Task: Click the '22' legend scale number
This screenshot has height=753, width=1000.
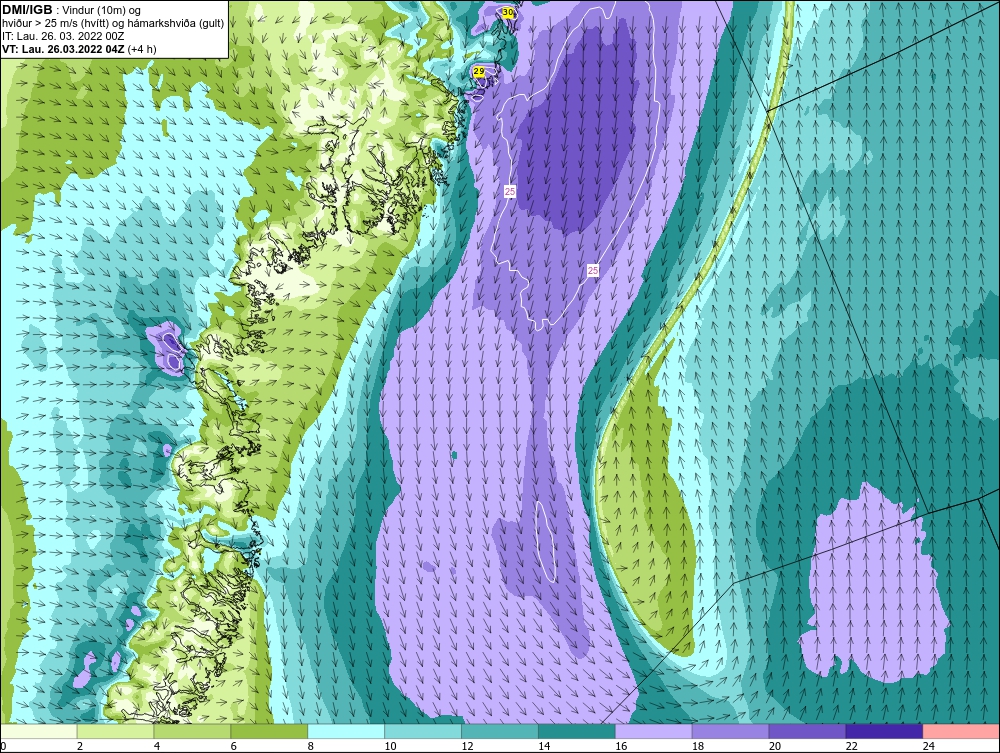Action: tap(851, 746)
